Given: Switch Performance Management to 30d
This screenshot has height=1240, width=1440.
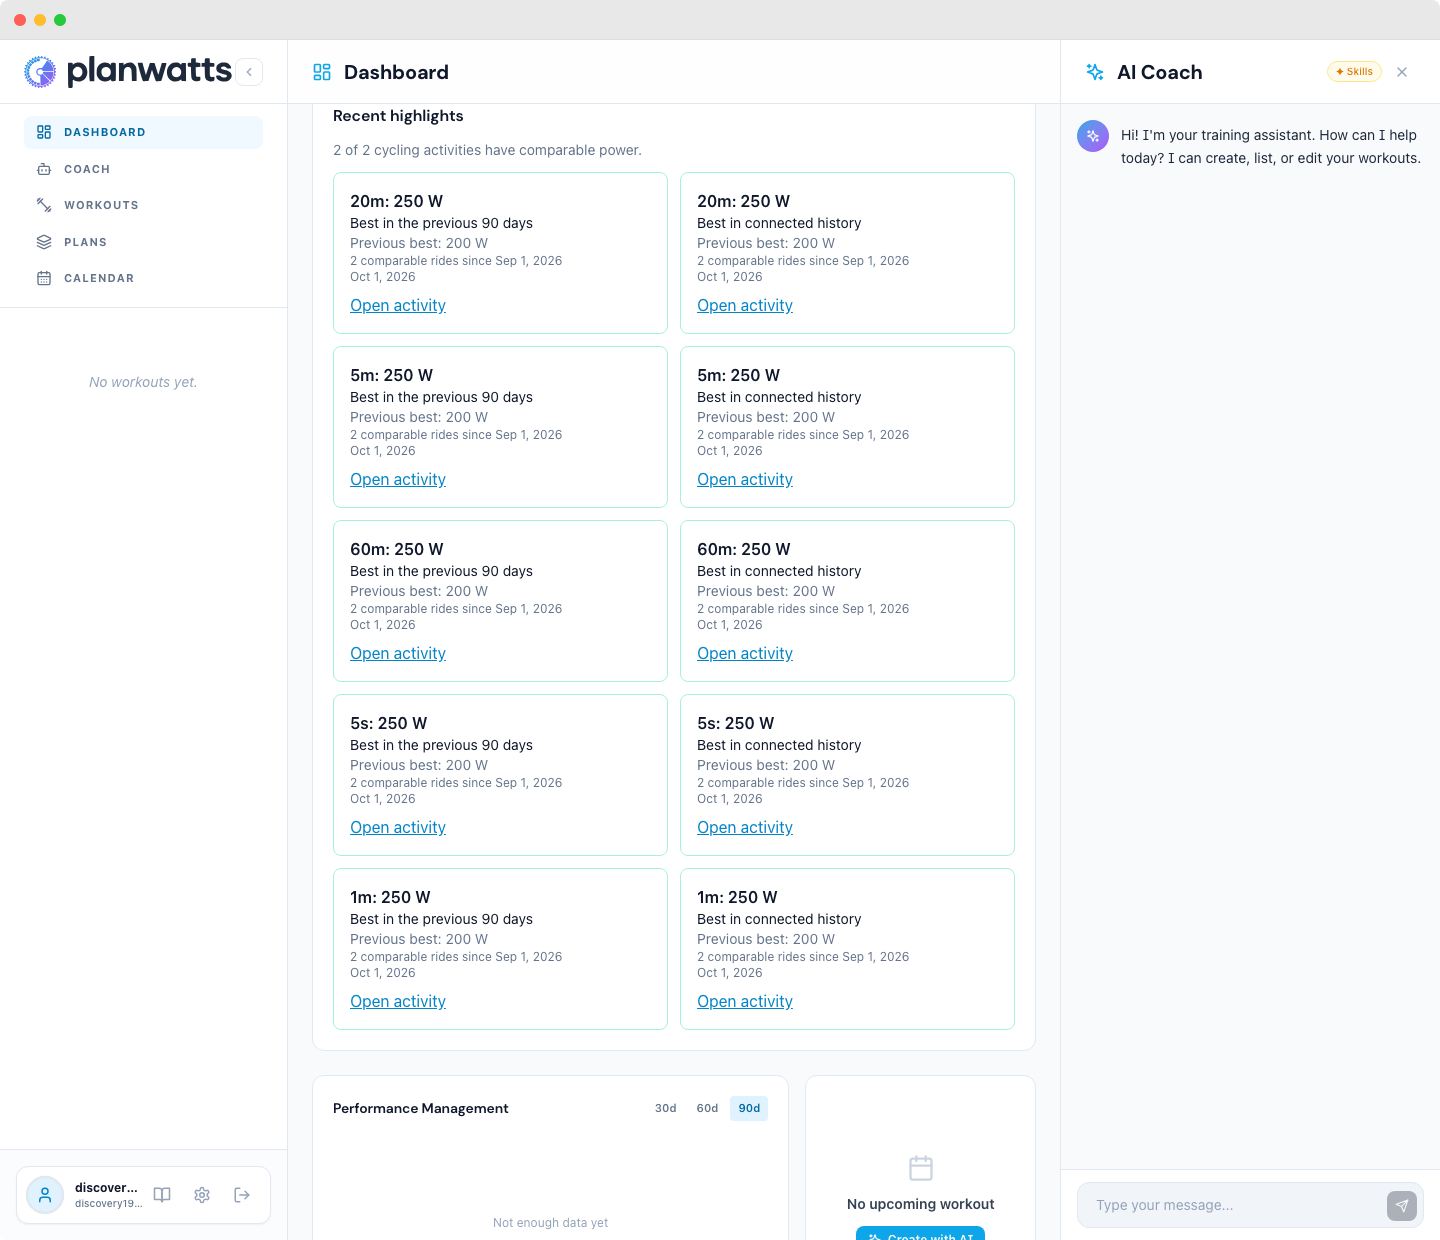Looking at the screenshot, I should coord(666,1108).
